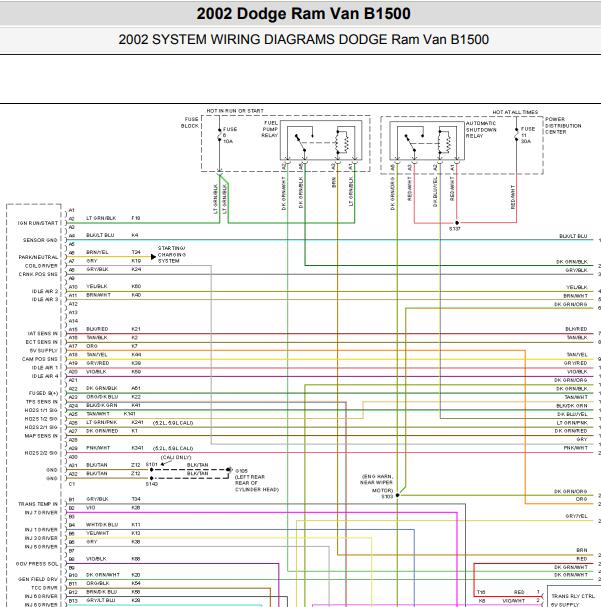
Task: Click the G105 ground label
Action: [x=241, y=471]
